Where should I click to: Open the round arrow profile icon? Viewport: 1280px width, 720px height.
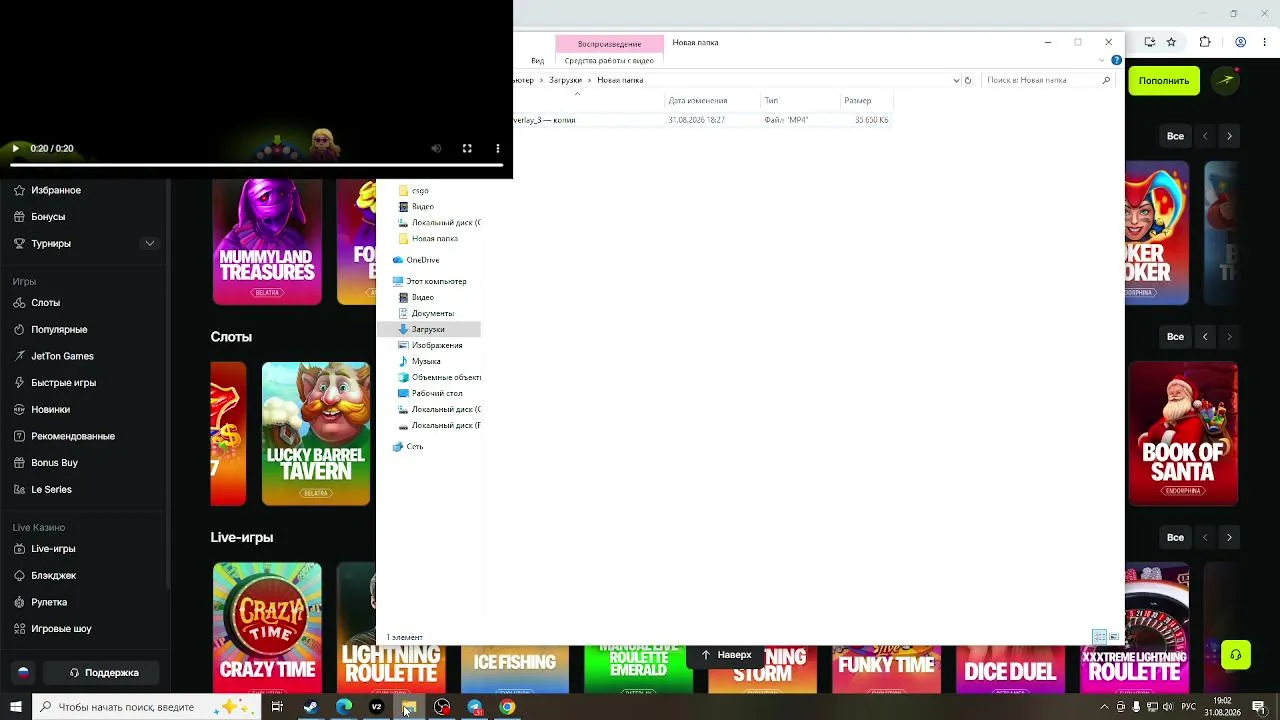pos(1227,80)
